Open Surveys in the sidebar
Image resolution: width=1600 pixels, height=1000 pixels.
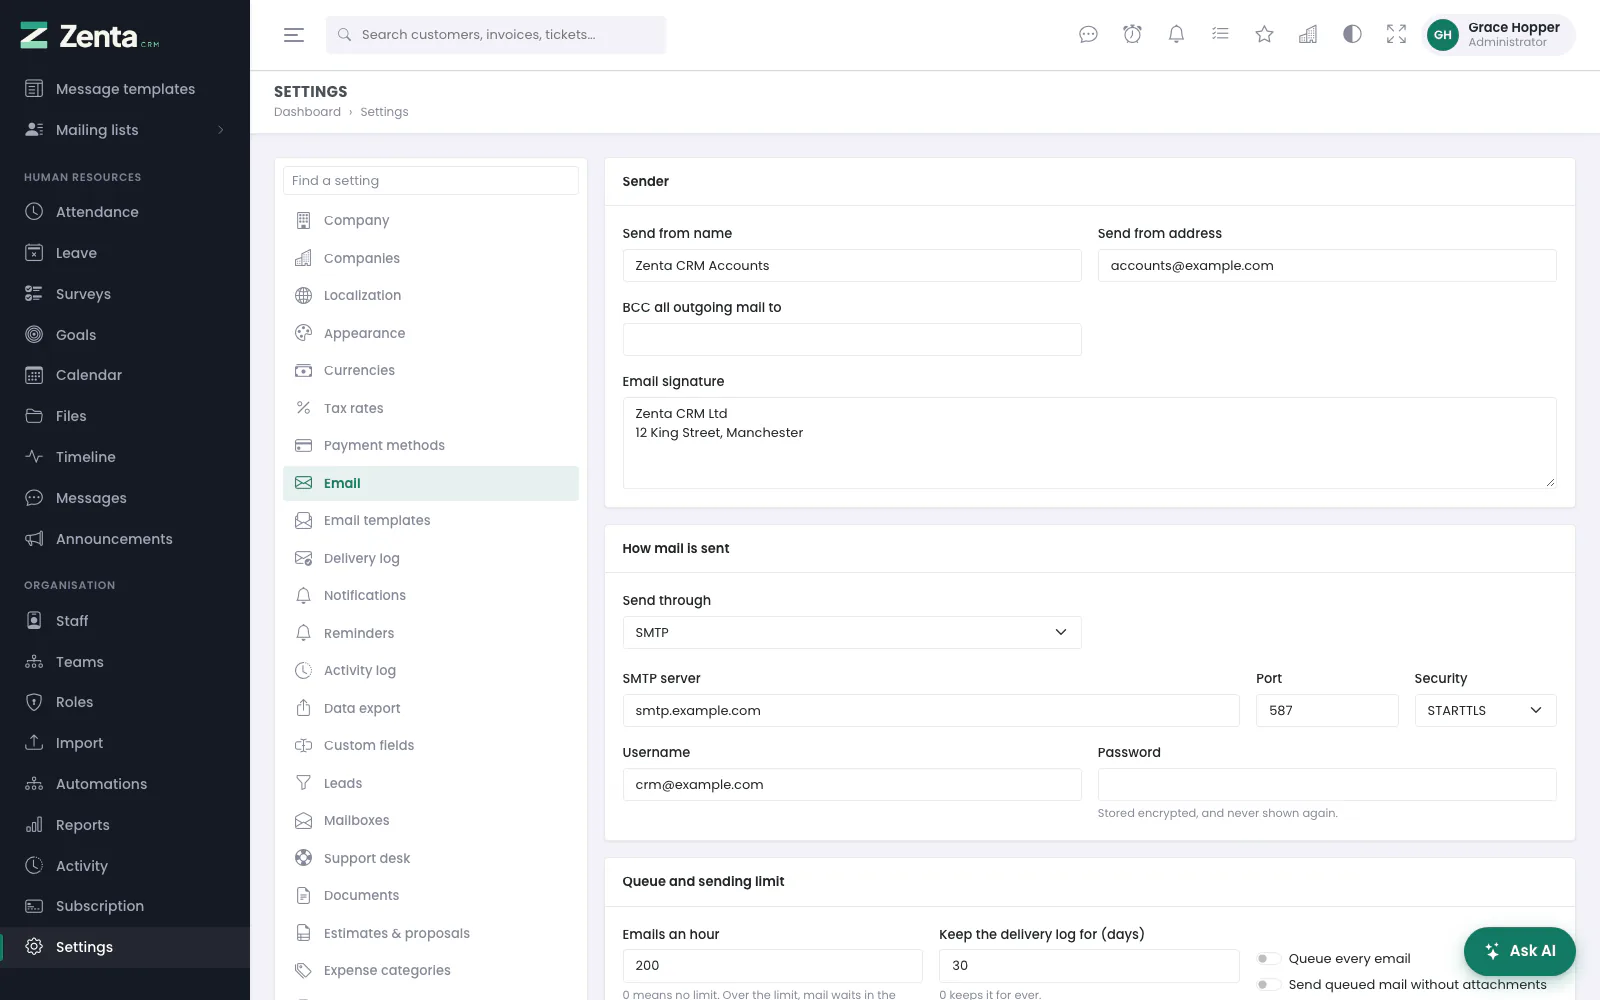pyautogui.click(x=125, y=294)
